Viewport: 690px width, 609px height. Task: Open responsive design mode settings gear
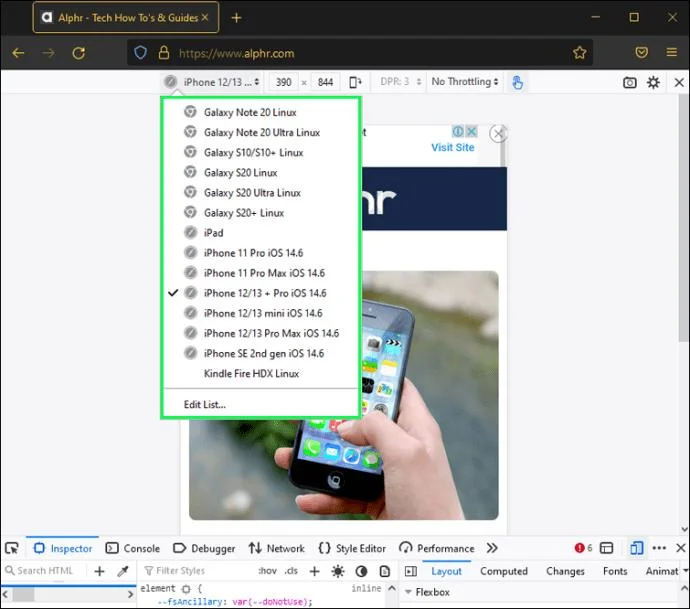(x=653, y=82)
